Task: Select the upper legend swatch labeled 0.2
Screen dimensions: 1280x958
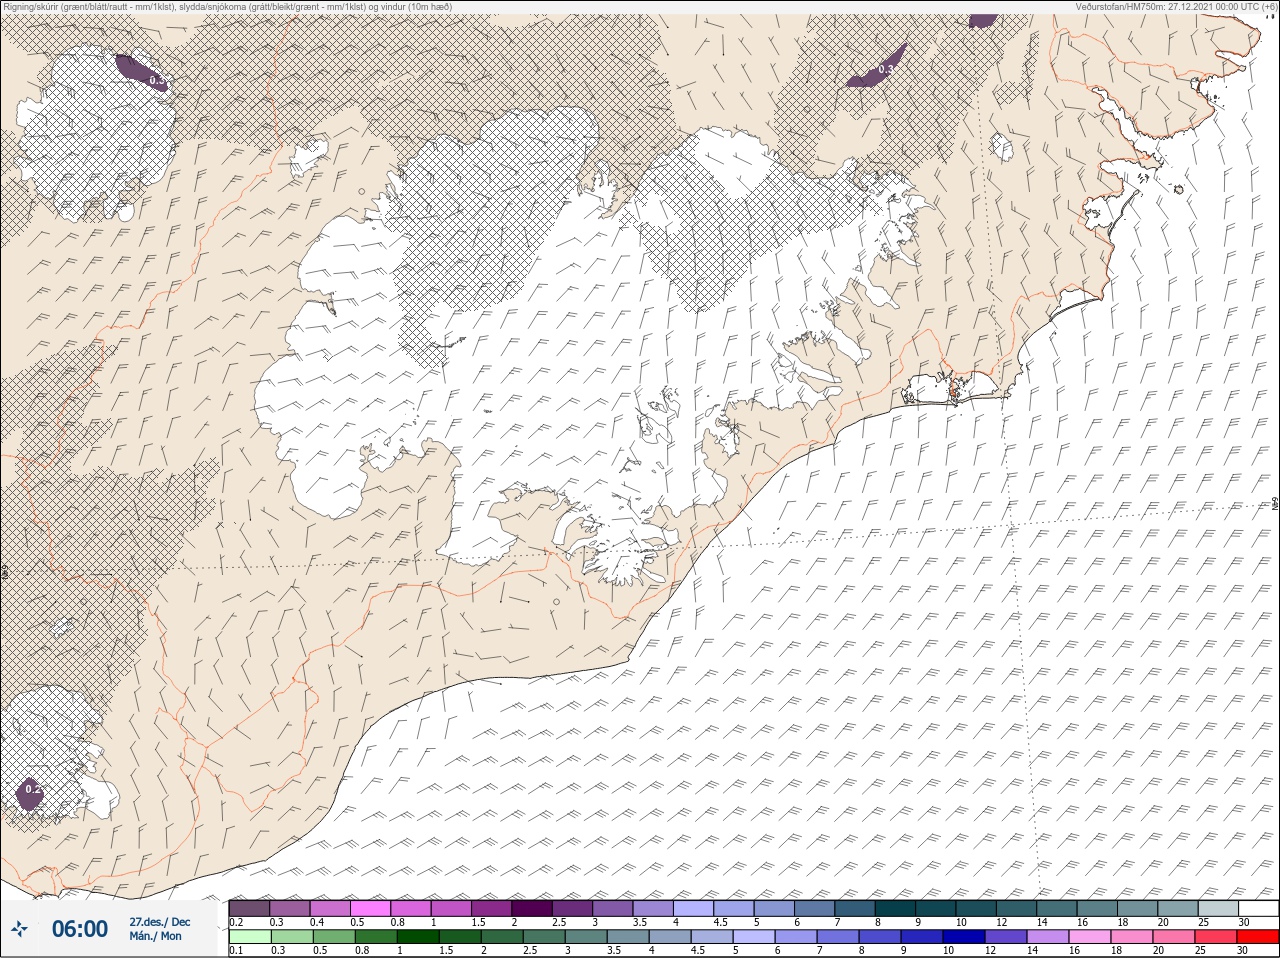Action: pyautogui.click(x=249, y=908)
